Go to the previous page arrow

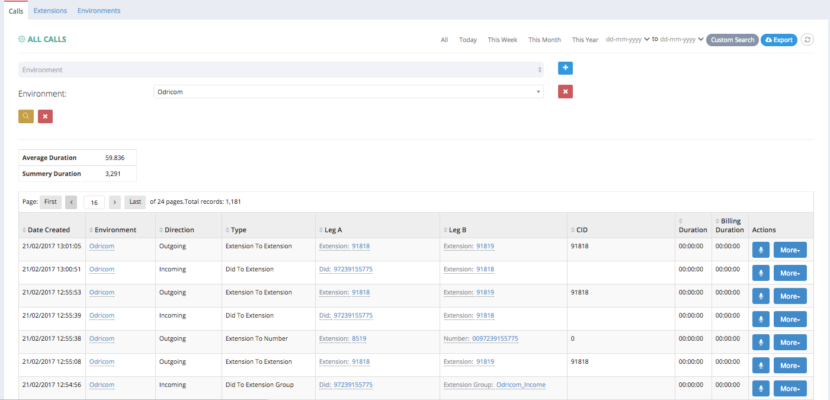click(x=71, y=202)
